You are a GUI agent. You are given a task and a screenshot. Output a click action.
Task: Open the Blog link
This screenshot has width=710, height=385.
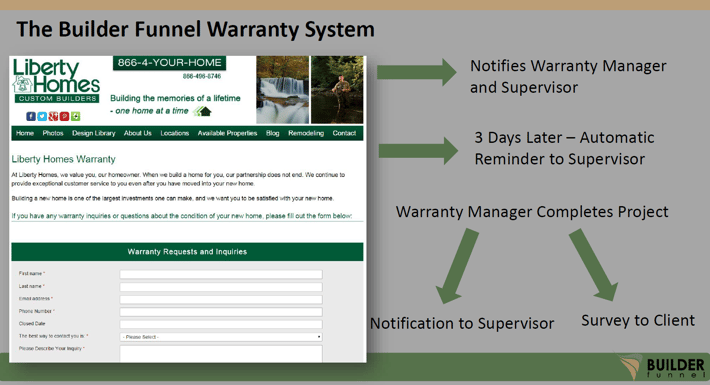click(x=273, y=133)
